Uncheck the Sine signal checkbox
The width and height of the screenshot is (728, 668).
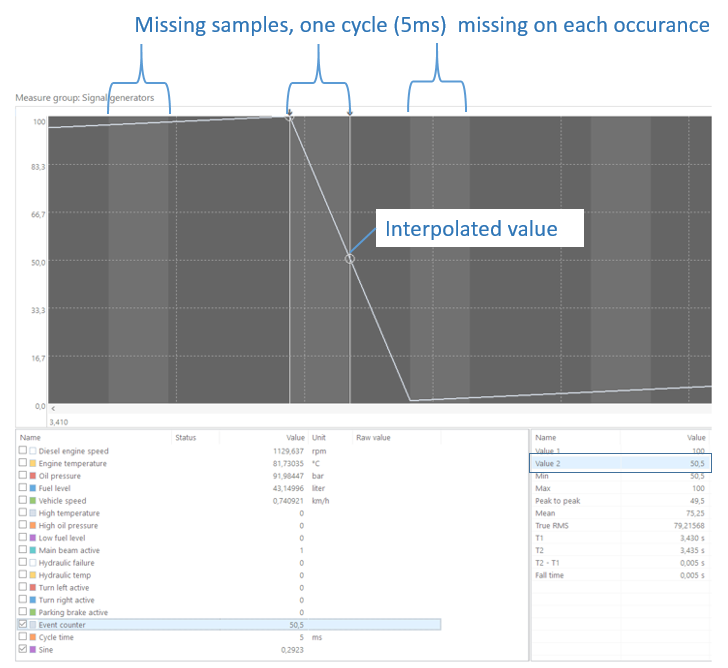23,649
